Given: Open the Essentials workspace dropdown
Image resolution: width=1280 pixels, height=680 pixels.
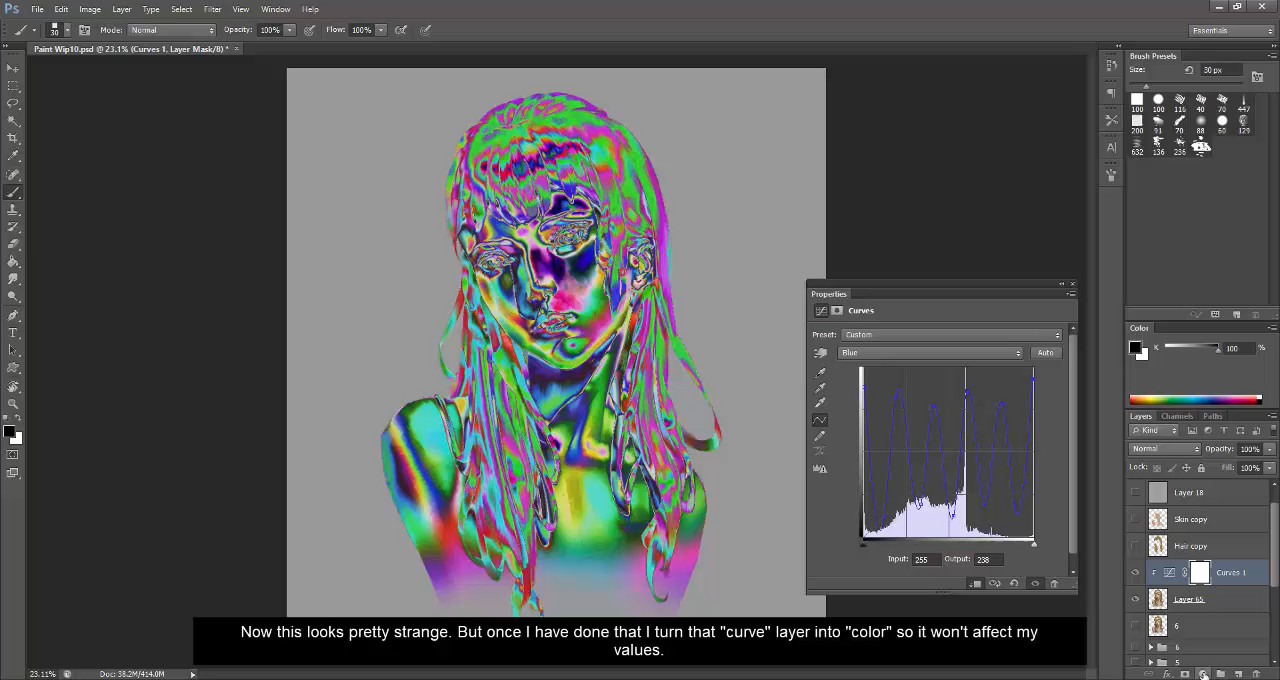Looking at the screenshot, I should [x=1232, y=30].
